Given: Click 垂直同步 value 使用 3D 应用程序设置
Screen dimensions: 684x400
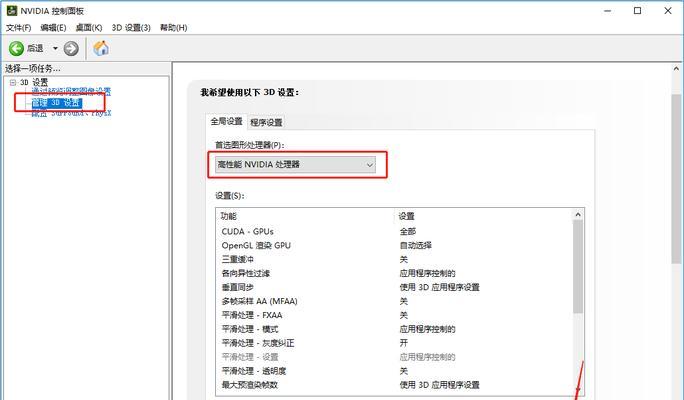Looking at the screenshot, I should coord(440,287).
